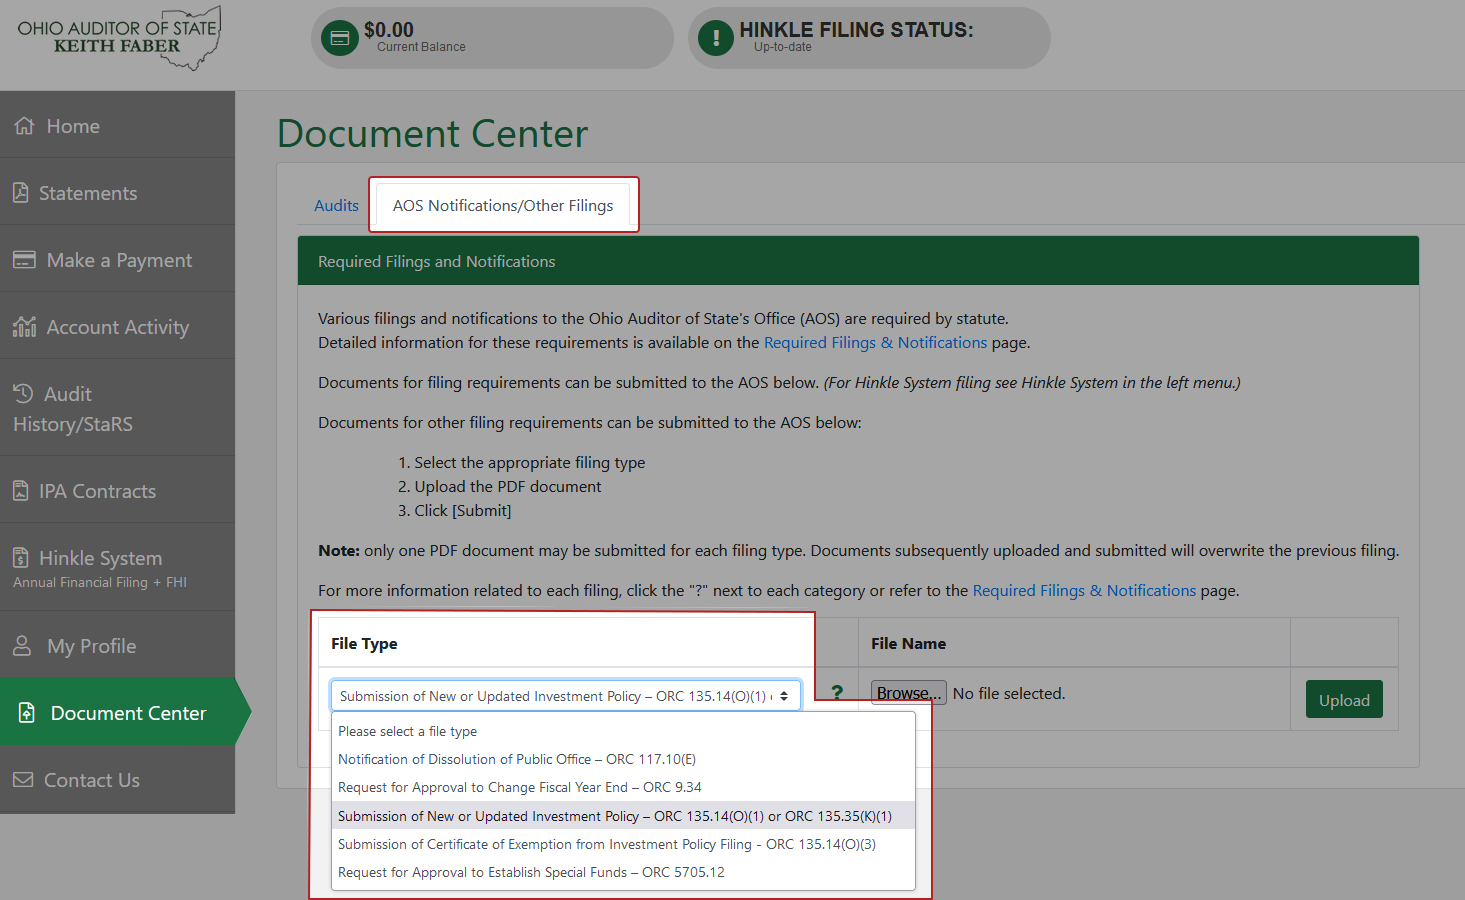Image resolution: width=1465 pixels, height=900 pixels.
Task: Click the Statements document icon
Action: (x=21, y=193)
